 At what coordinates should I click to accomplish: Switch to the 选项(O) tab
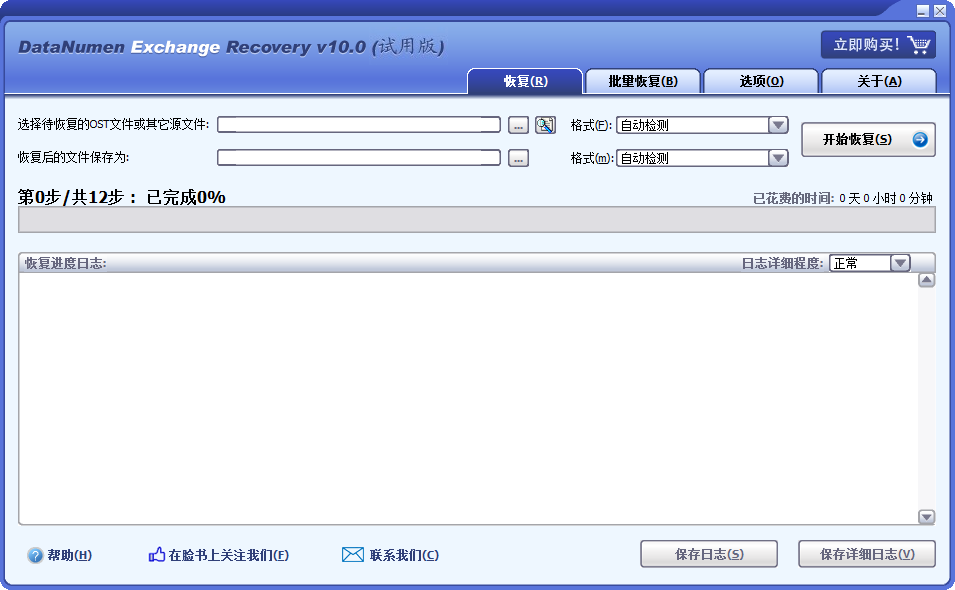point(760,80)
